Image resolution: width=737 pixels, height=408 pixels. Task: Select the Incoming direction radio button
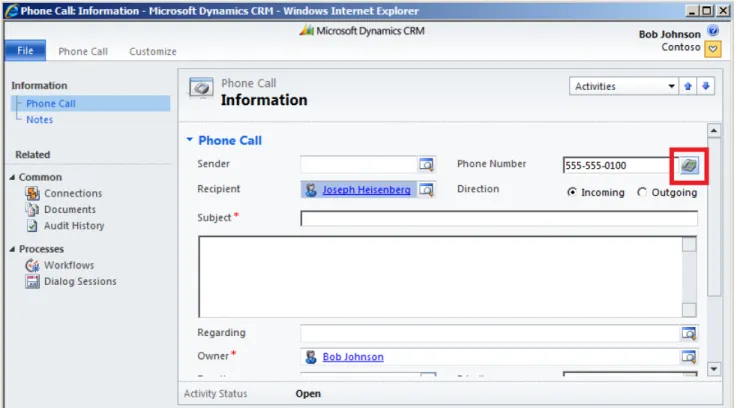pyautogui.click(x=572, y=192)
